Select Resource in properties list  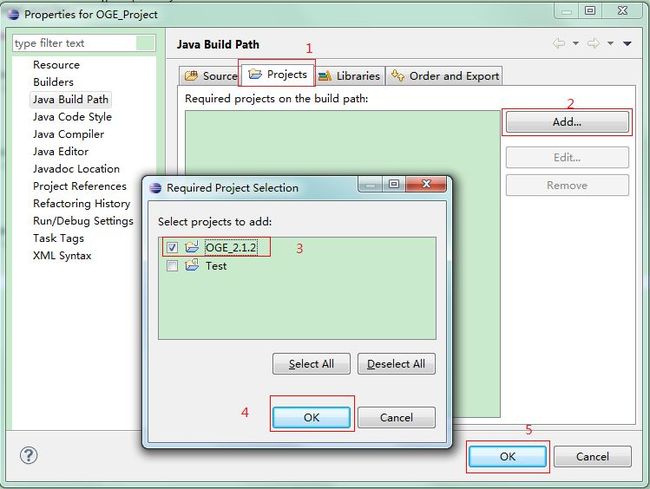56,65
